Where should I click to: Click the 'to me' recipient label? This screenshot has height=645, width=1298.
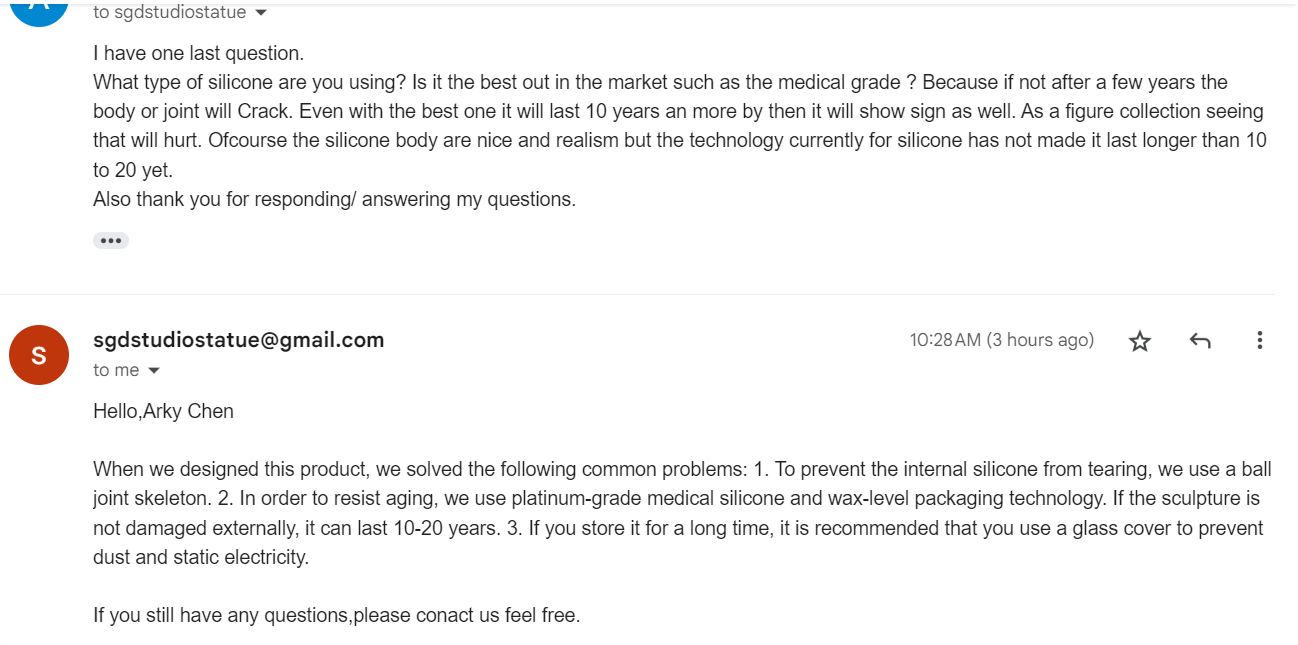tap(116, 370)
